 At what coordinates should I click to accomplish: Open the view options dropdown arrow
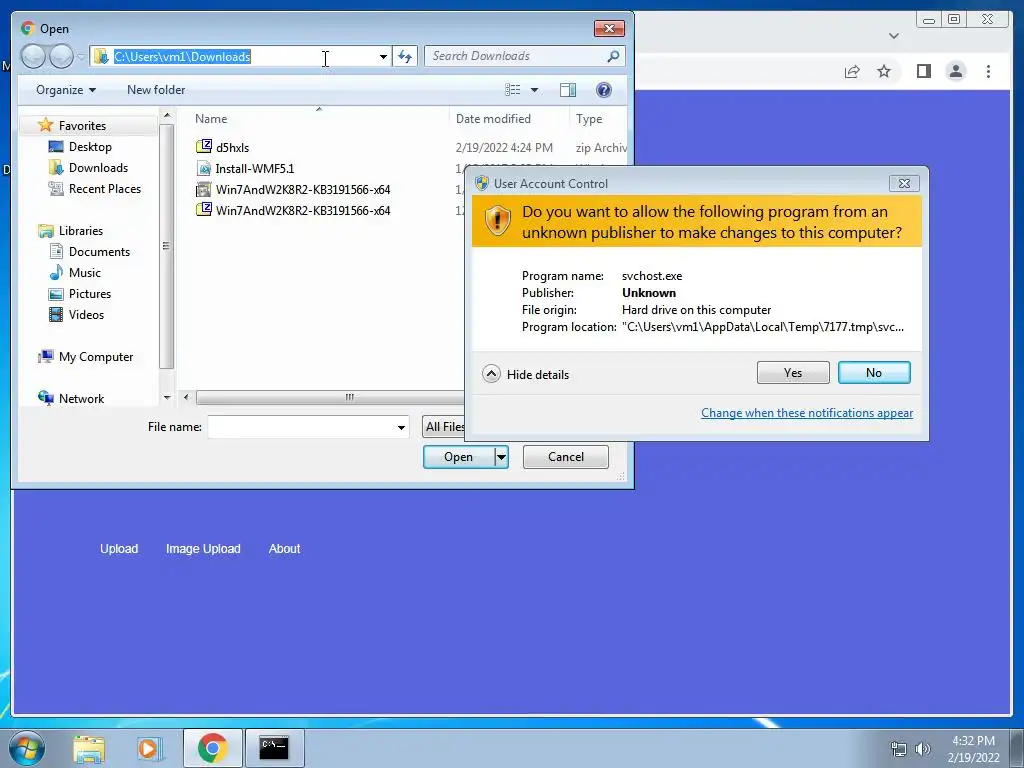tap(534, 90)
